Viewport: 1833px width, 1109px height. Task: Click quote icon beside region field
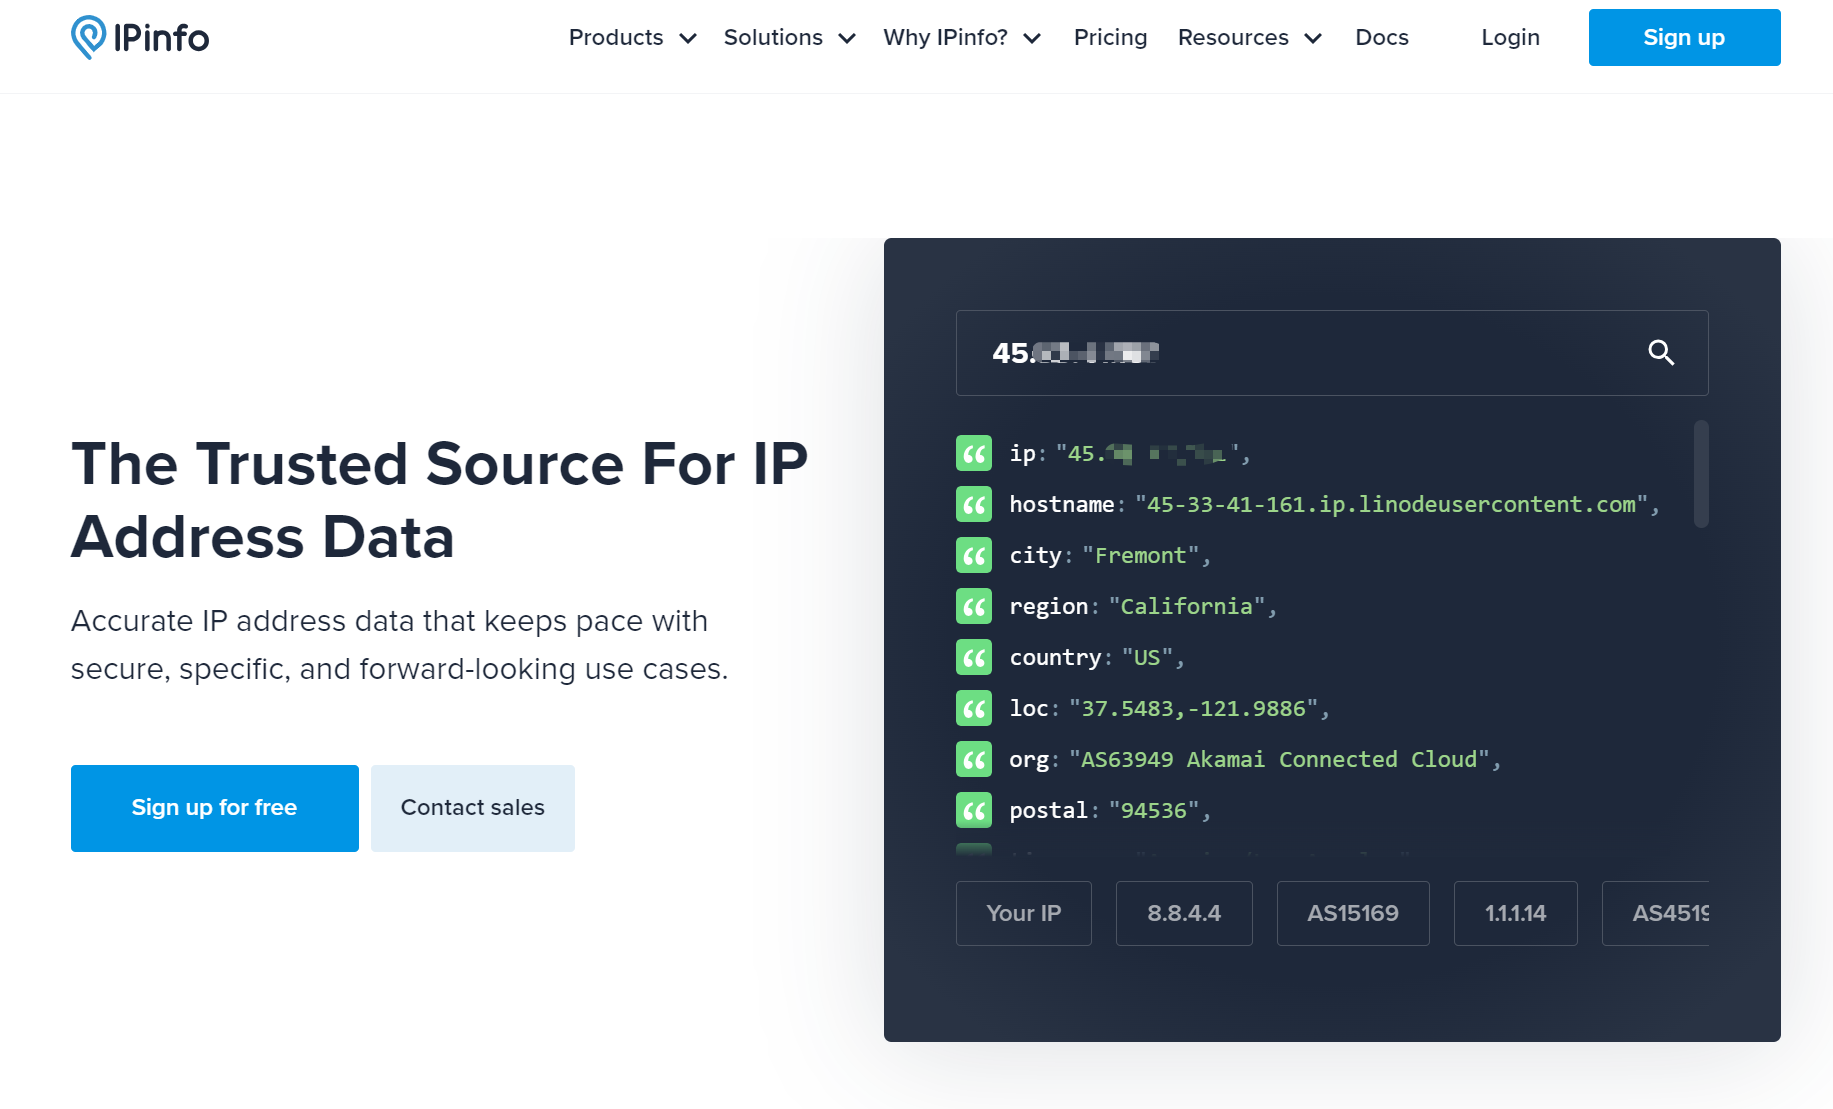coord(974,606)
